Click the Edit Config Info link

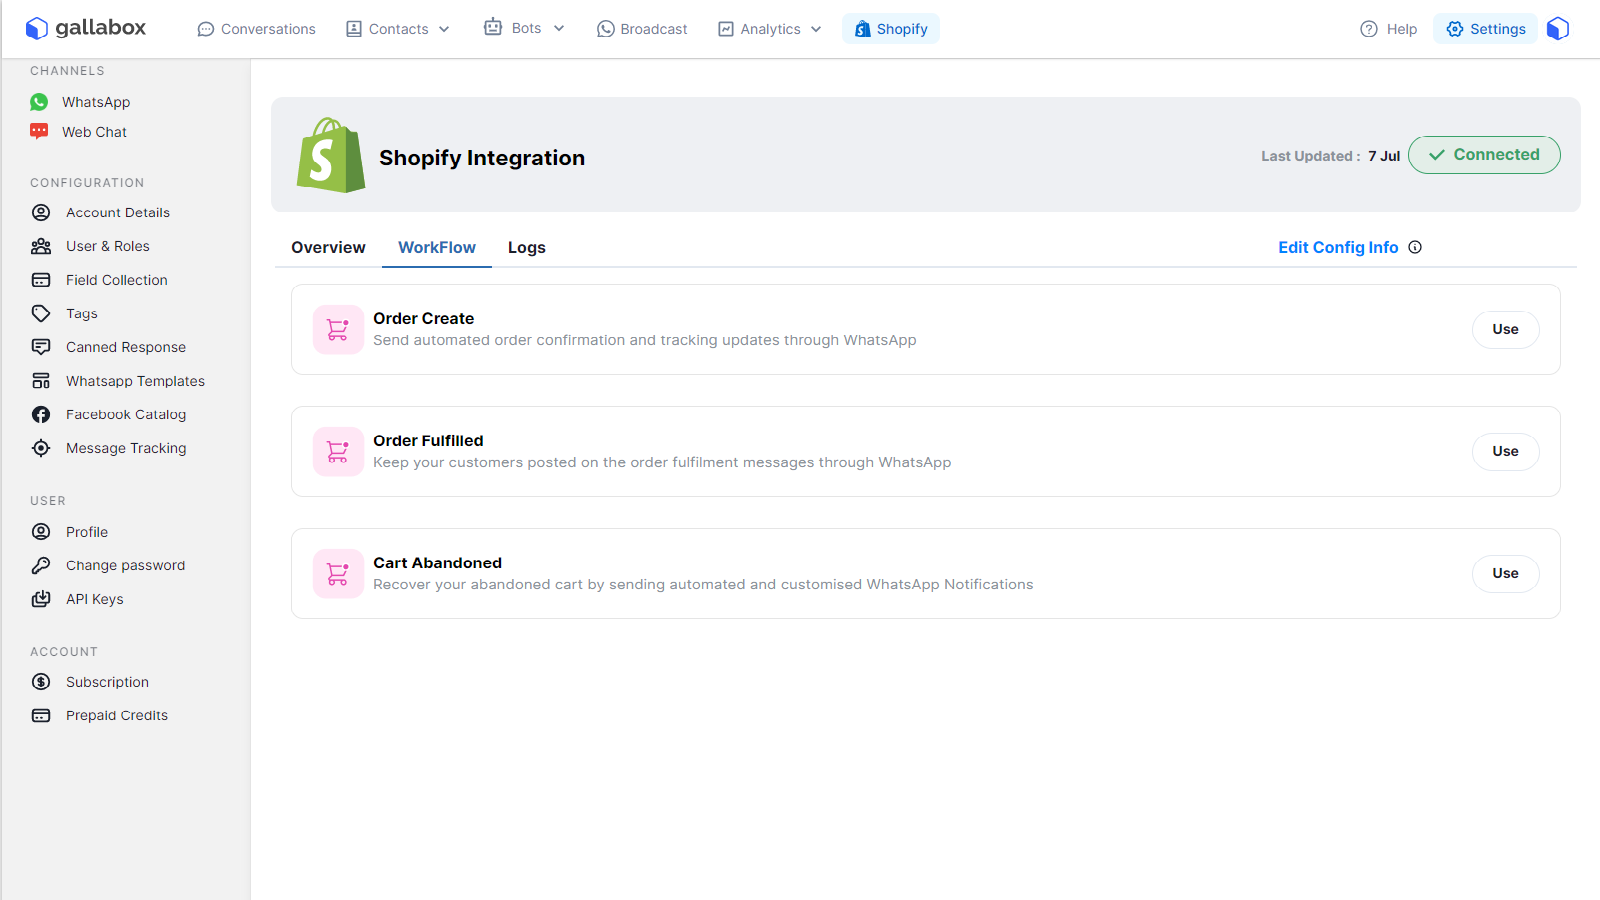[x=1338, y=247]
